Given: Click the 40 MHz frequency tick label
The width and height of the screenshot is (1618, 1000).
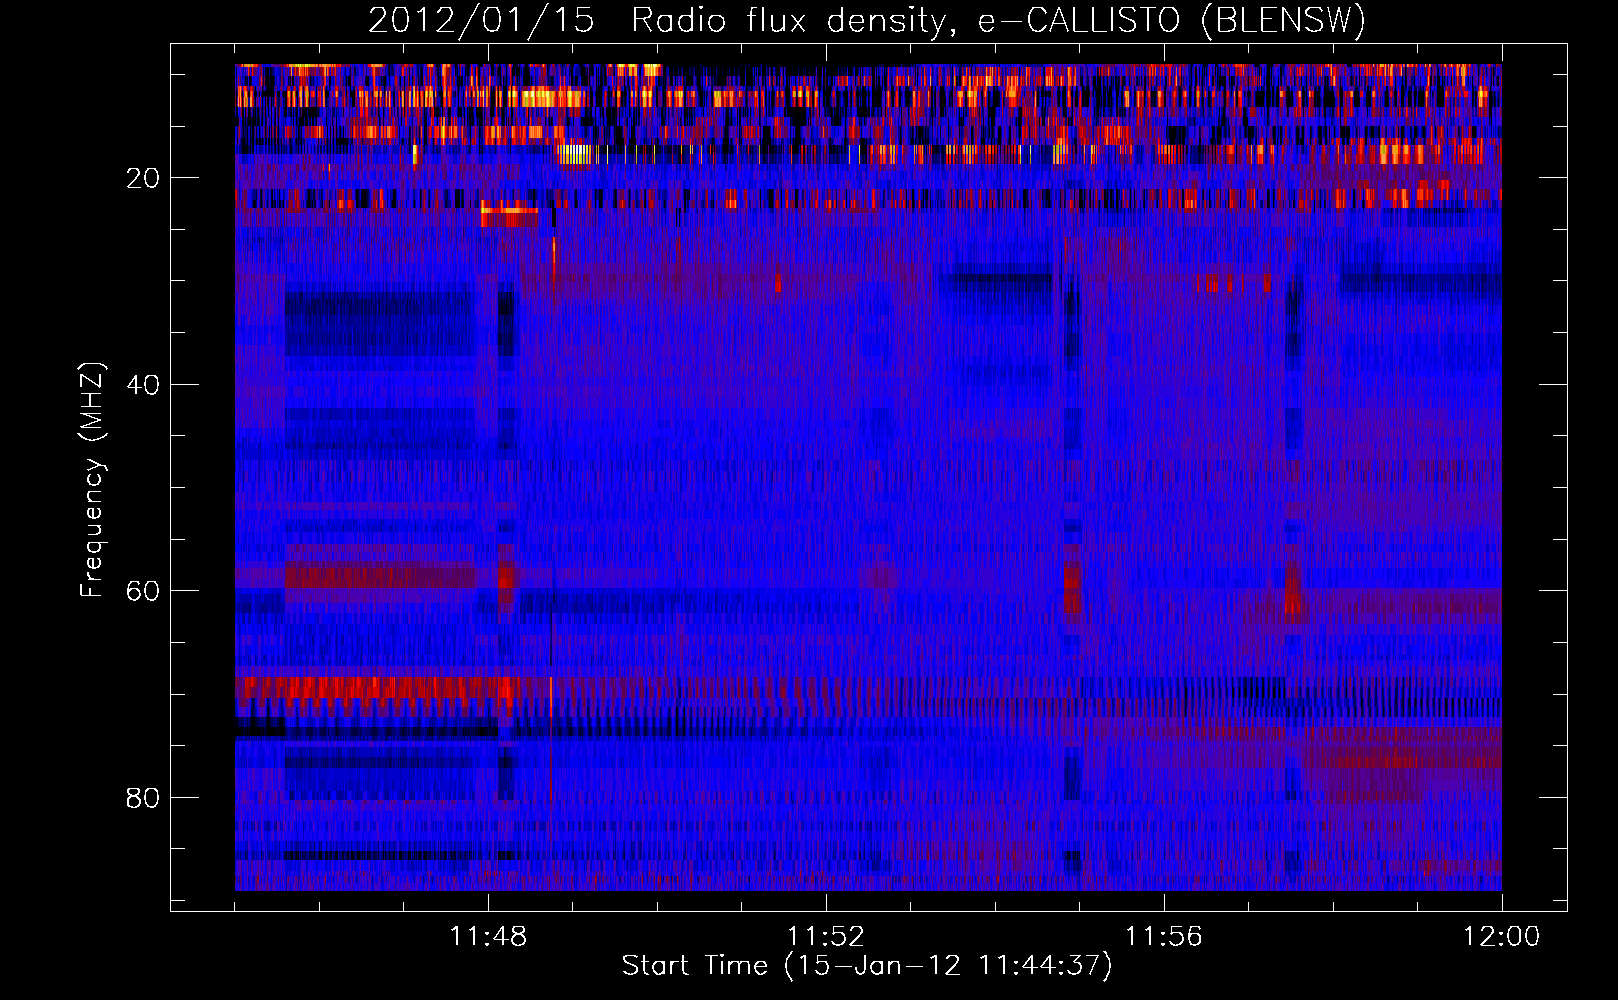Looking at the screenshot, I should 144,385.
